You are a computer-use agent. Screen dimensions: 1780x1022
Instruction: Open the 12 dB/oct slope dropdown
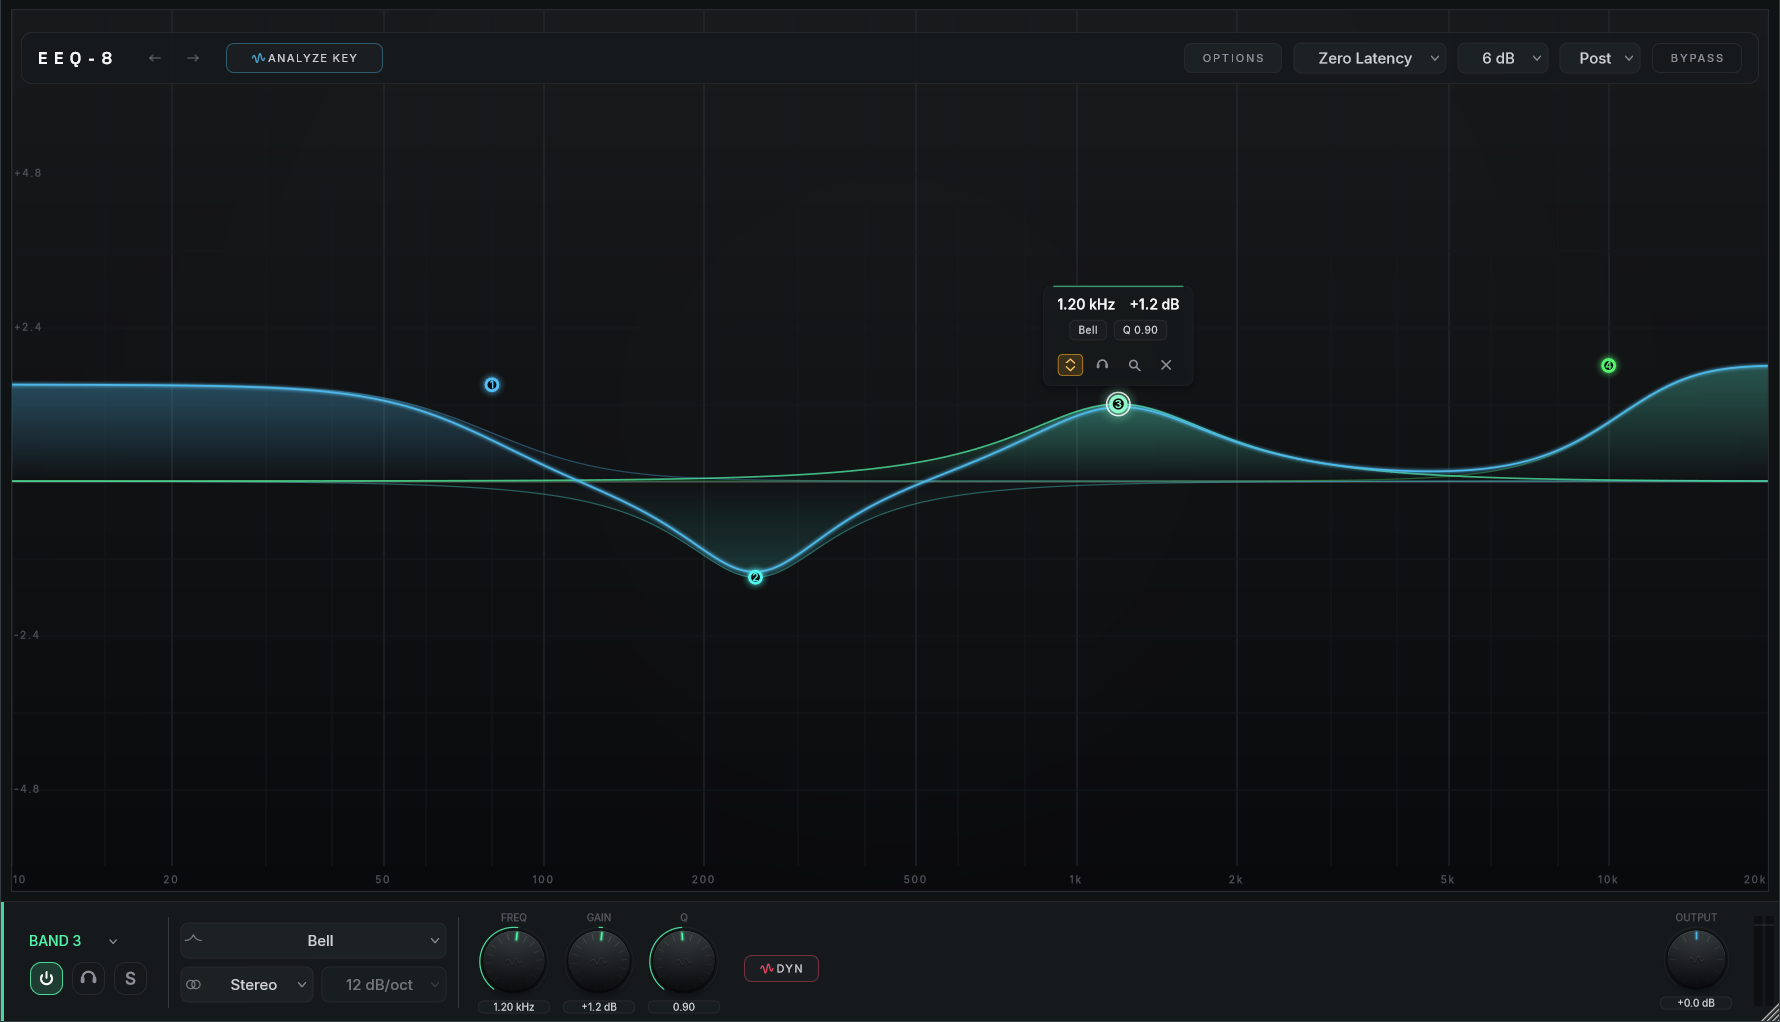tap(384, 984)
